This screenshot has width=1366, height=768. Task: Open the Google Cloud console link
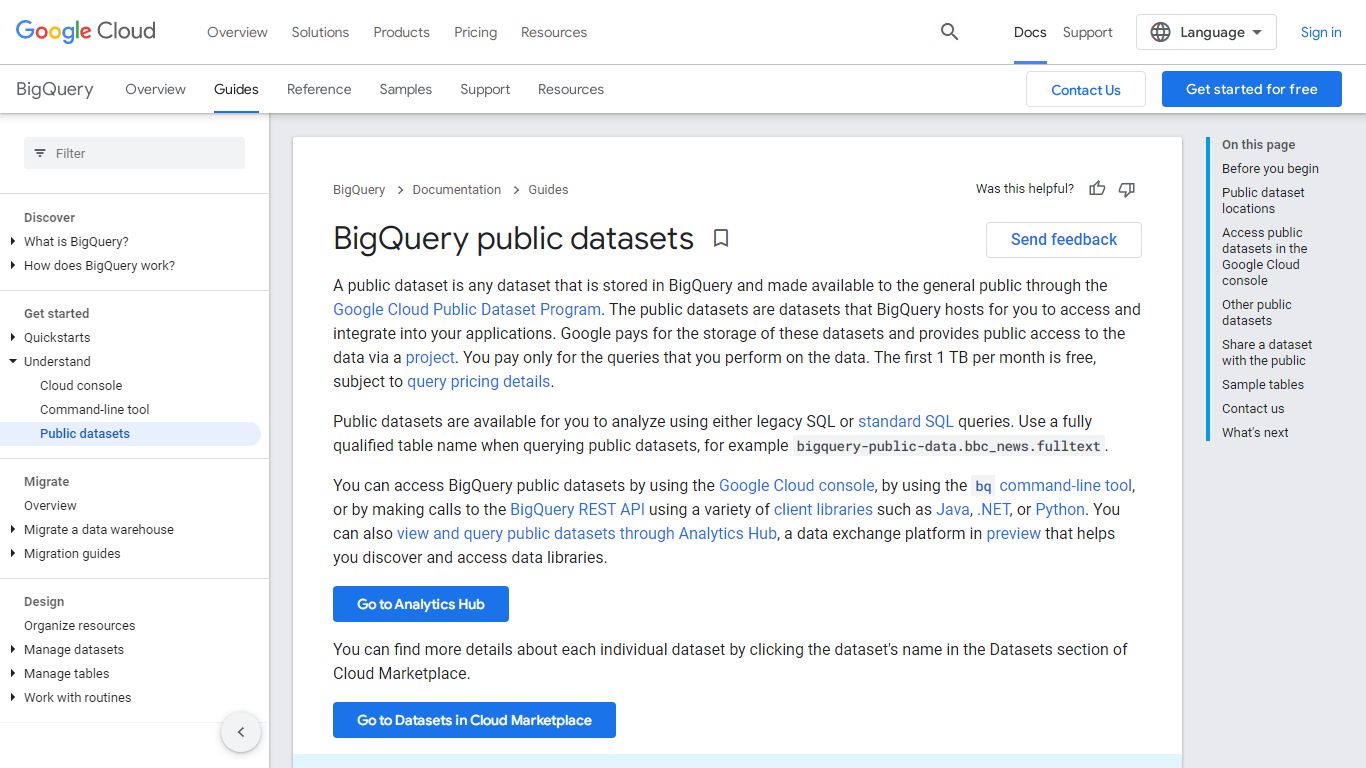pos(797,485)
